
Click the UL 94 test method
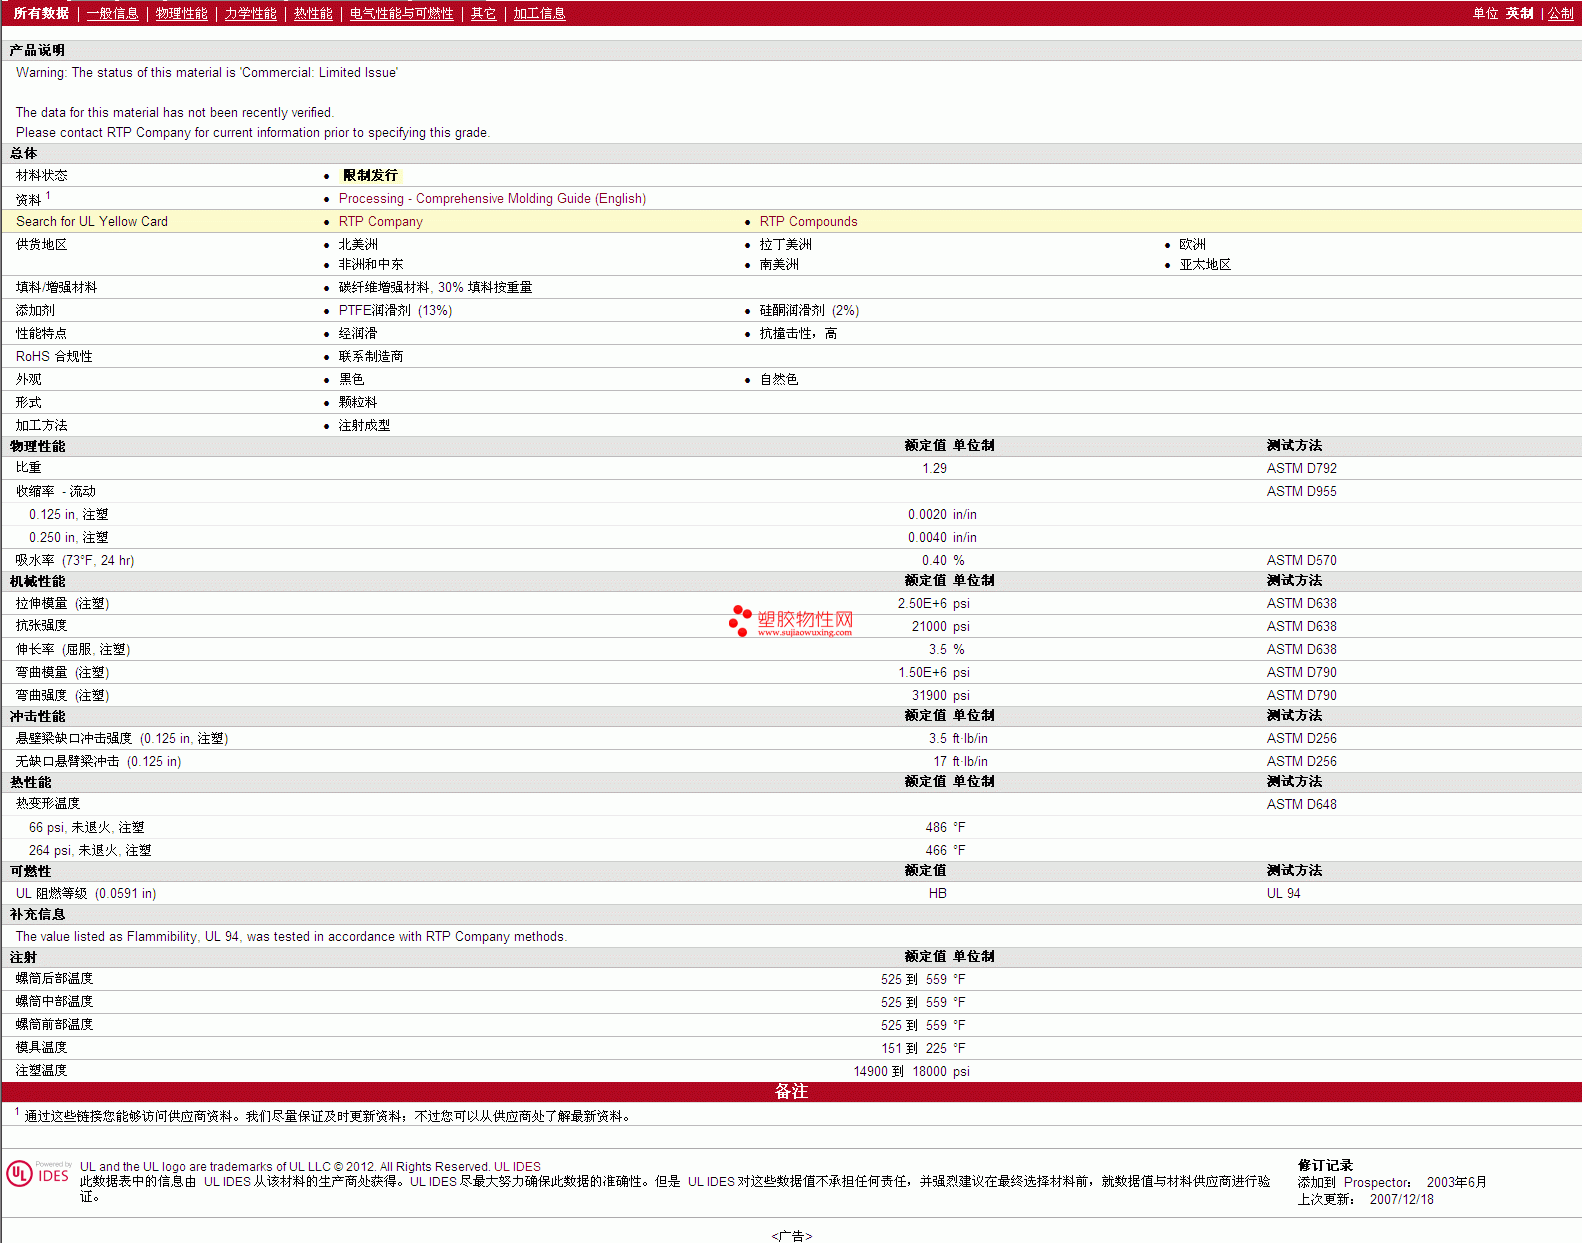(1283, 893)
